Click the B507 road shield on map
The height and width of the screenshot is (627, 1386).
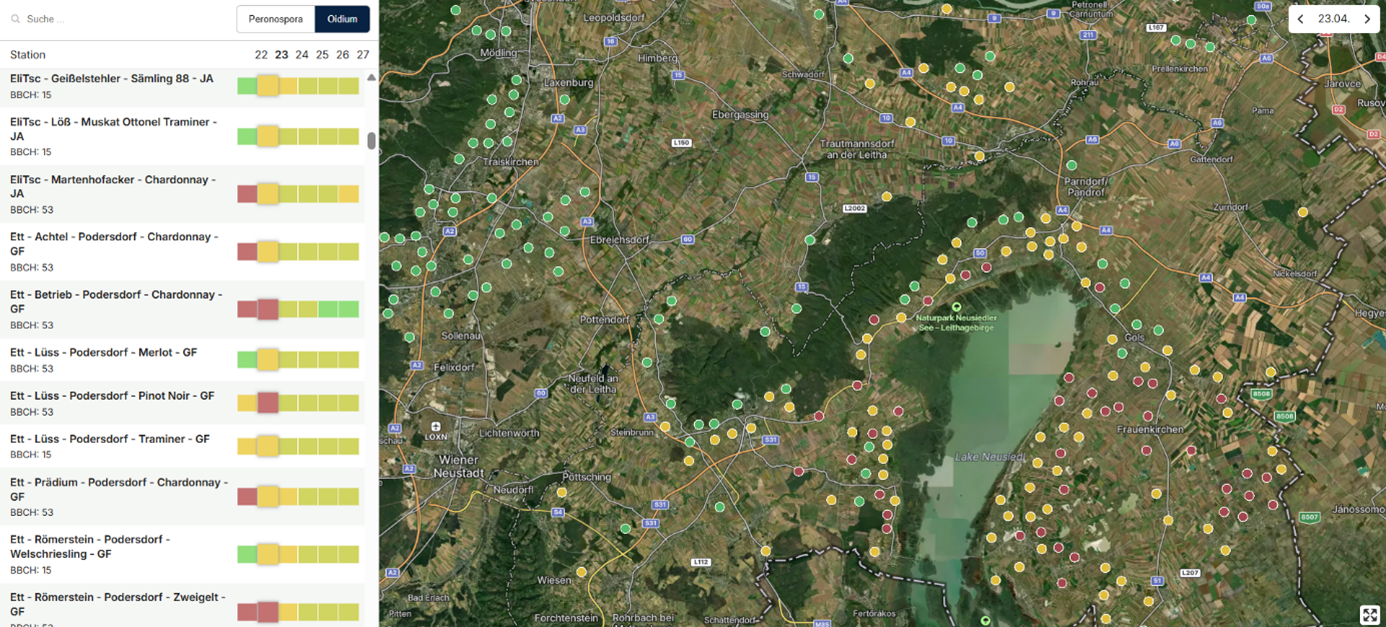point(1310,517)
